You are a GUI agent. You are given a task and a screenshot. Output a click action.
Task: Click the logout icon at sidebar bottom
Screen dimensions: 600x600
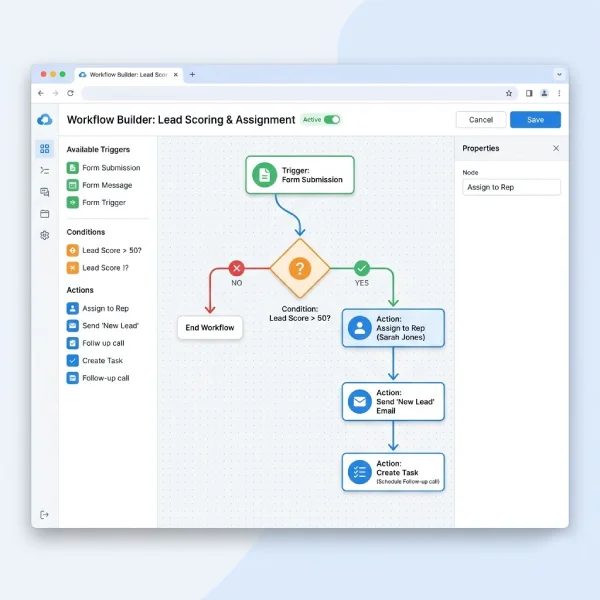click(44, 515)
